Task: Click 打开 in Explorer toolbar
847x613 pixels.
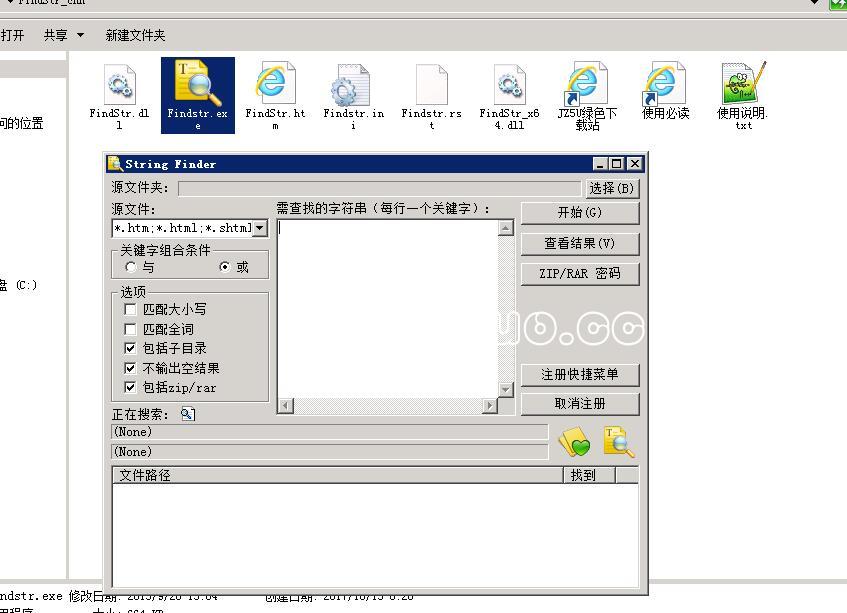Action: point(12,35)
